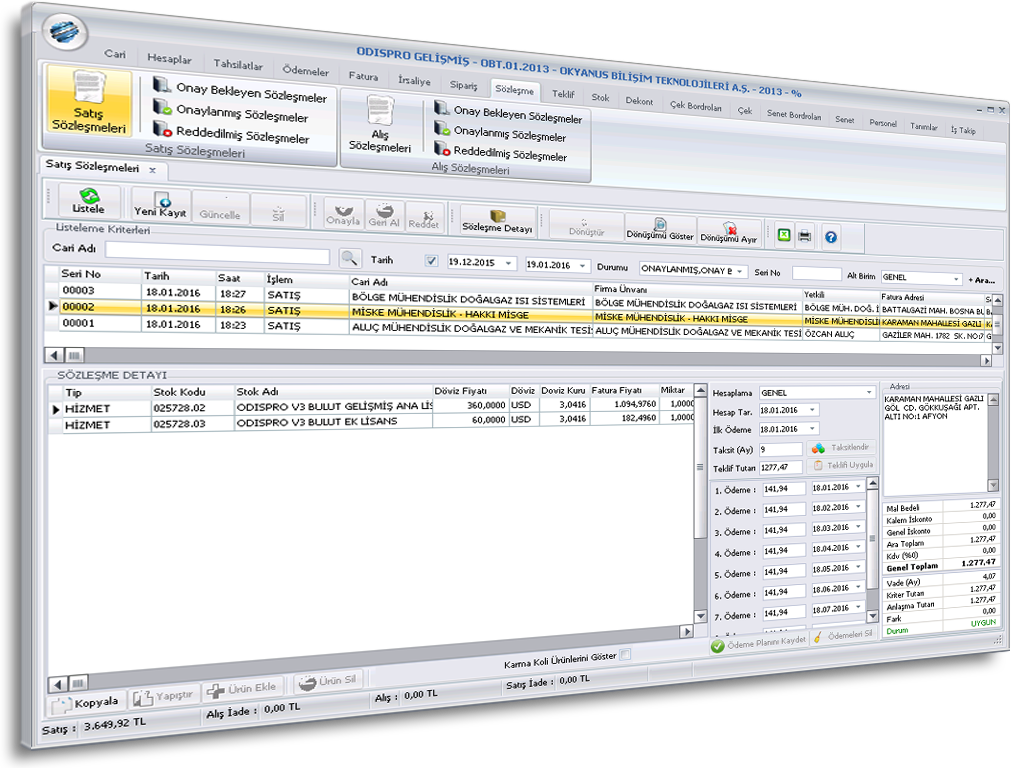This screenshot has height=768, width=1024.
Task: Open the İlk Ödeme date dropdown
Action: pos(811,429)
